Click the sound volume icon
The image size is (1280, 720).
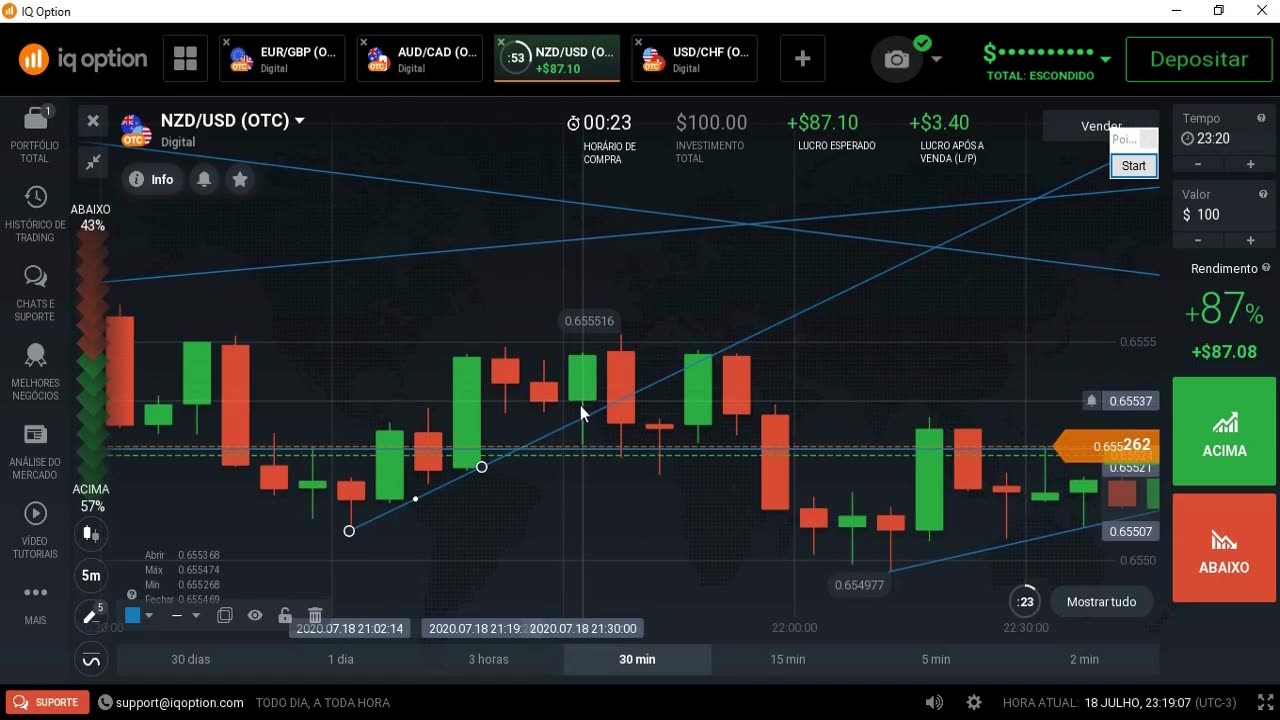pyautogui.click(x=934, y=703)
